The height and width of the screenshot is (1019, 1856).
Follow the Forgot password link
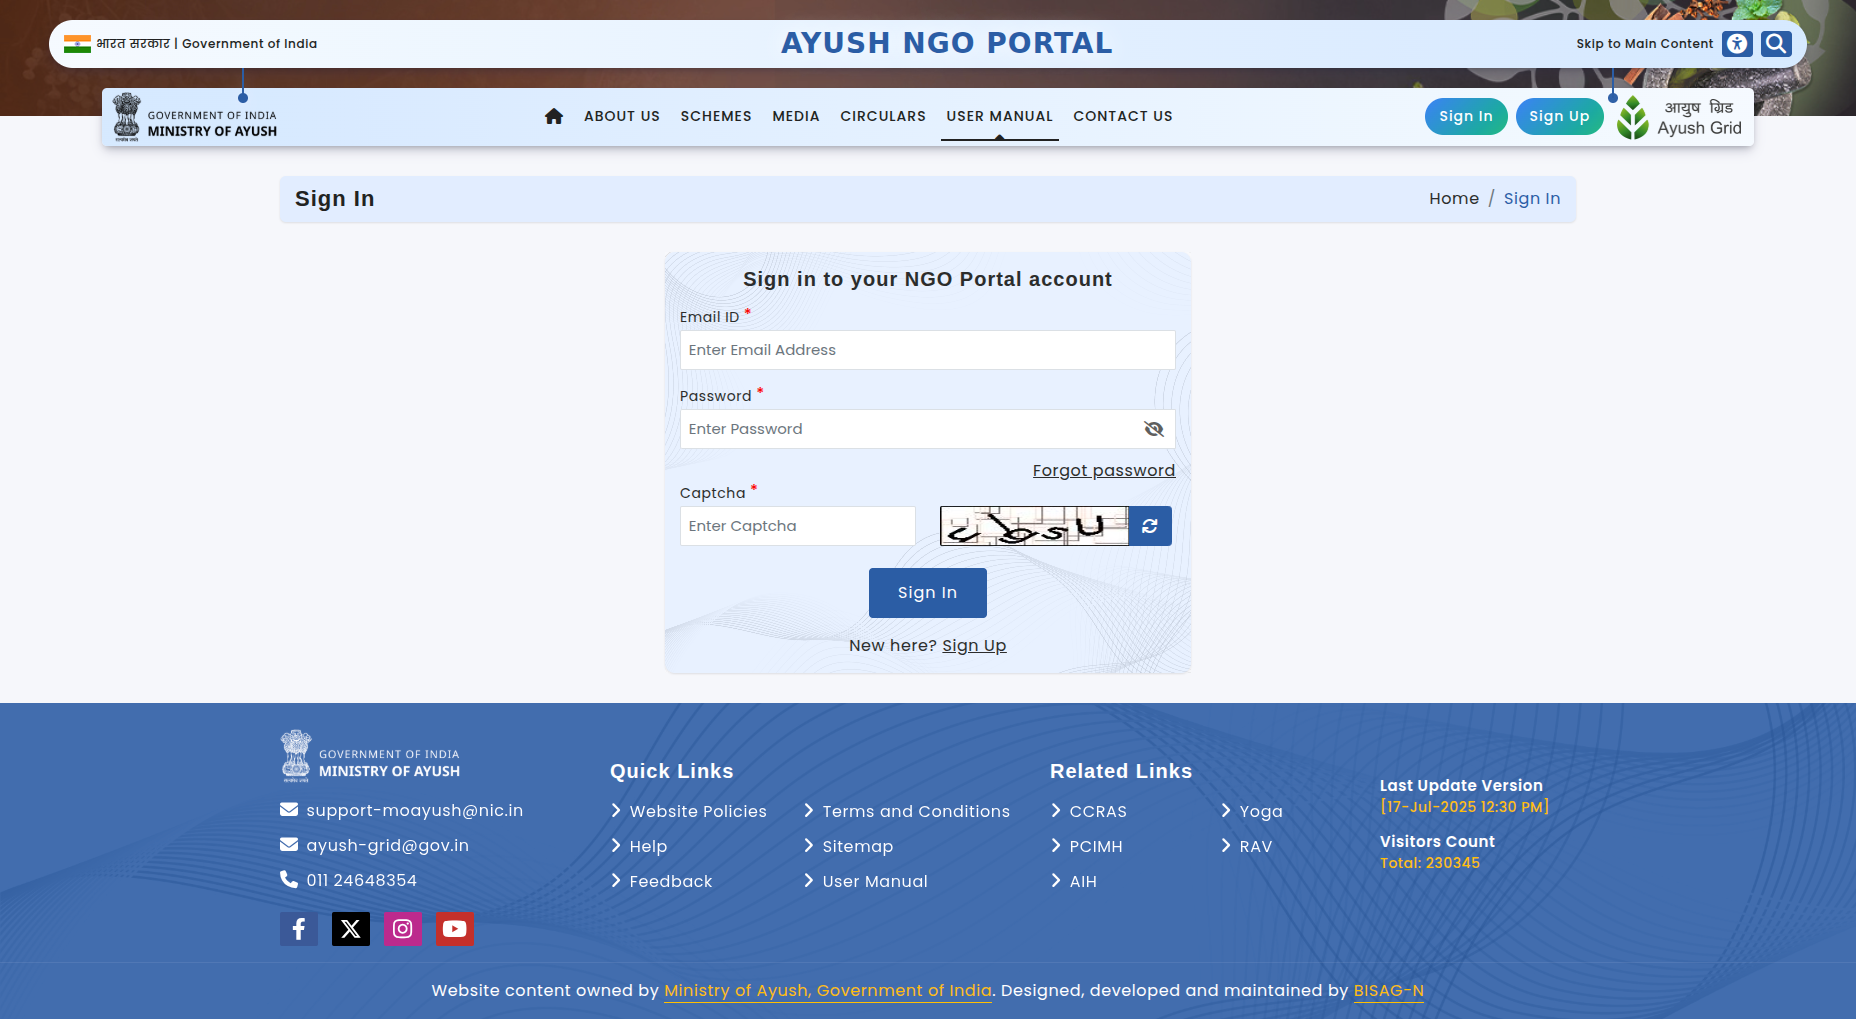coord(1104,471)
